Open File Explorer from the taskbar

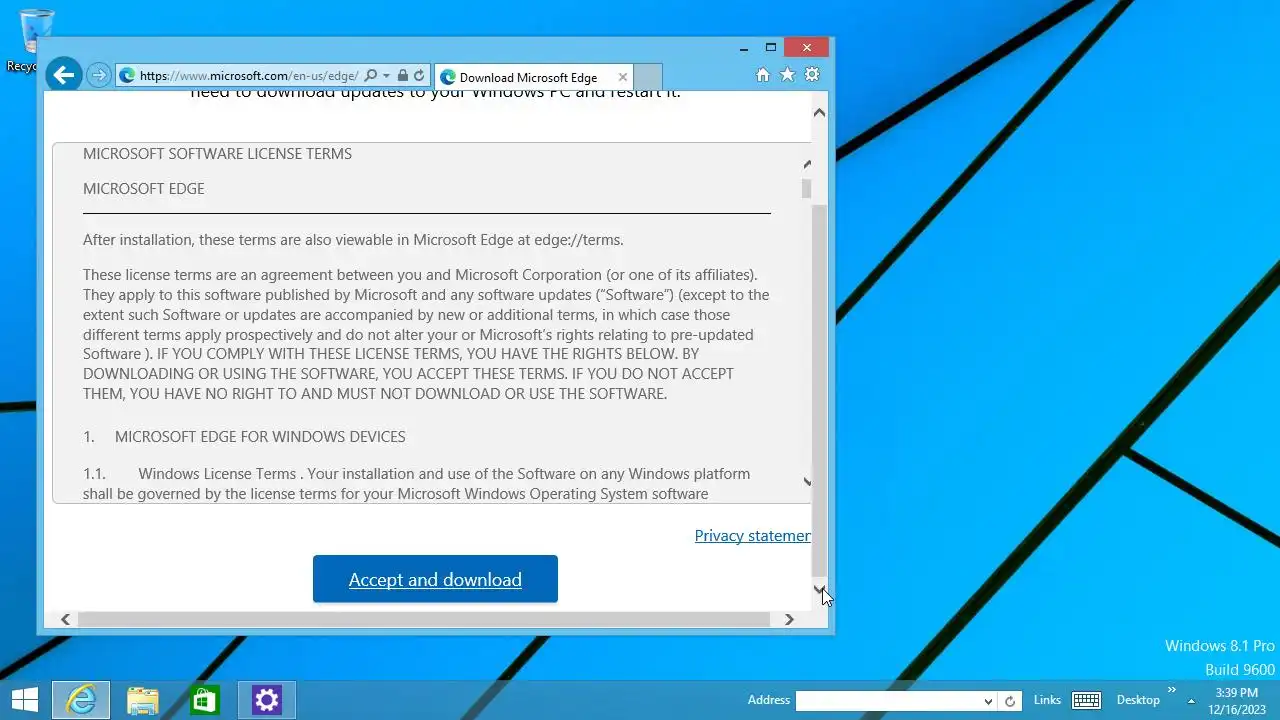click(143, 700)
